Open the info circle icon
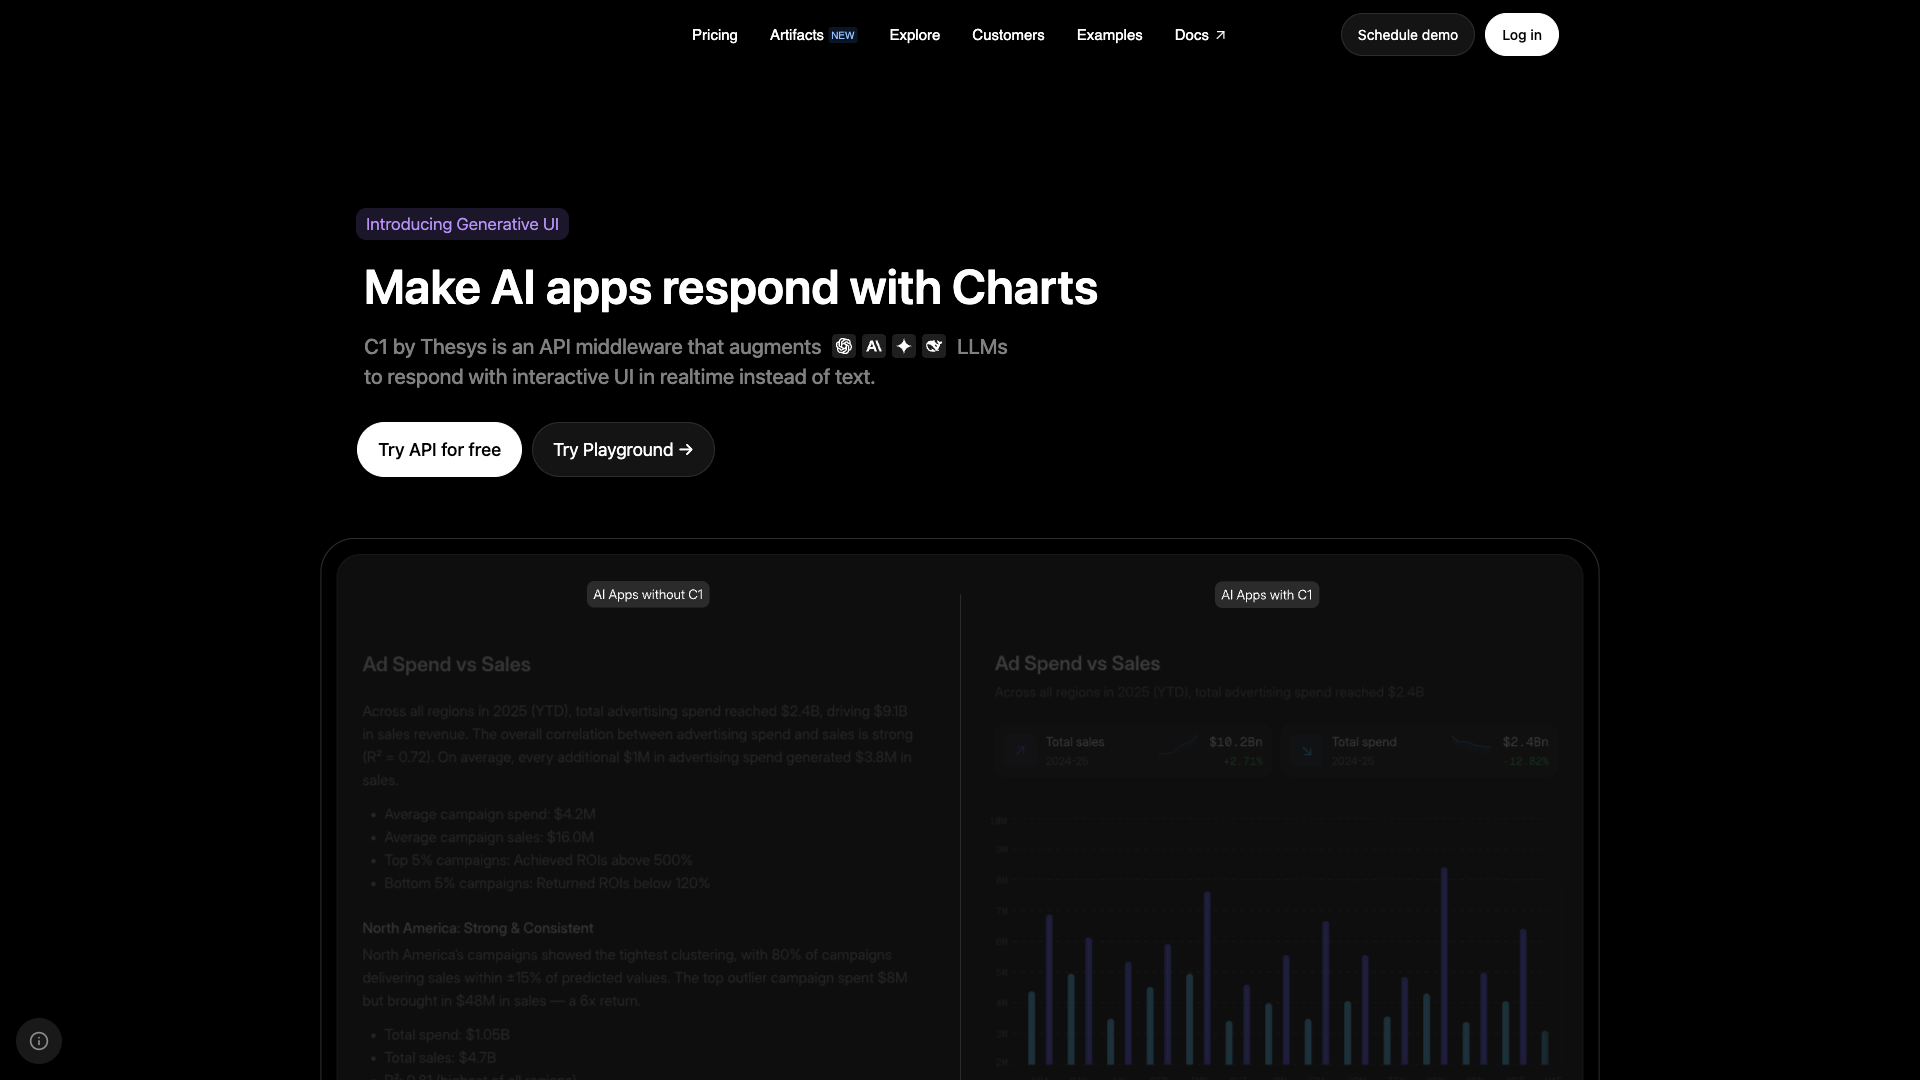The width and height of the screenshot is (1920, 1080). (x=39, y=1041)
